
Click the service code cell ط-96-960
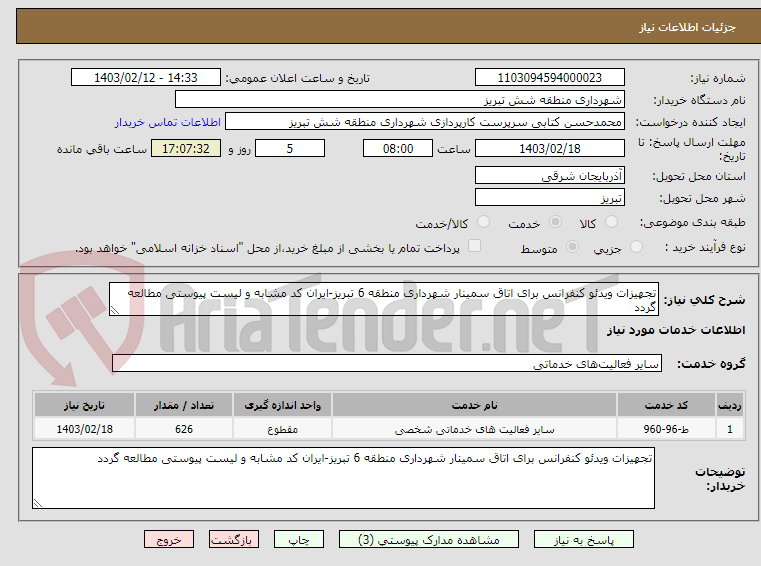pos(666,430)
